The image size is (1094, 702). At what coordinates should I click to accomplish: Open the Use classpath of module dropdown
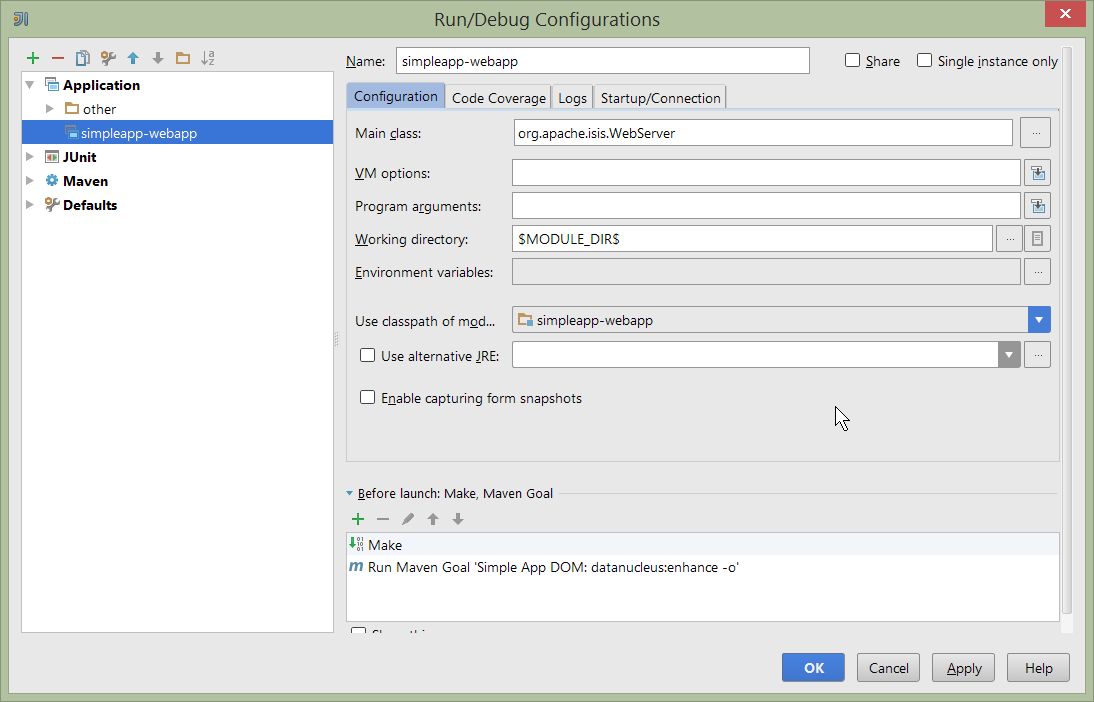tap(1038, 320)
